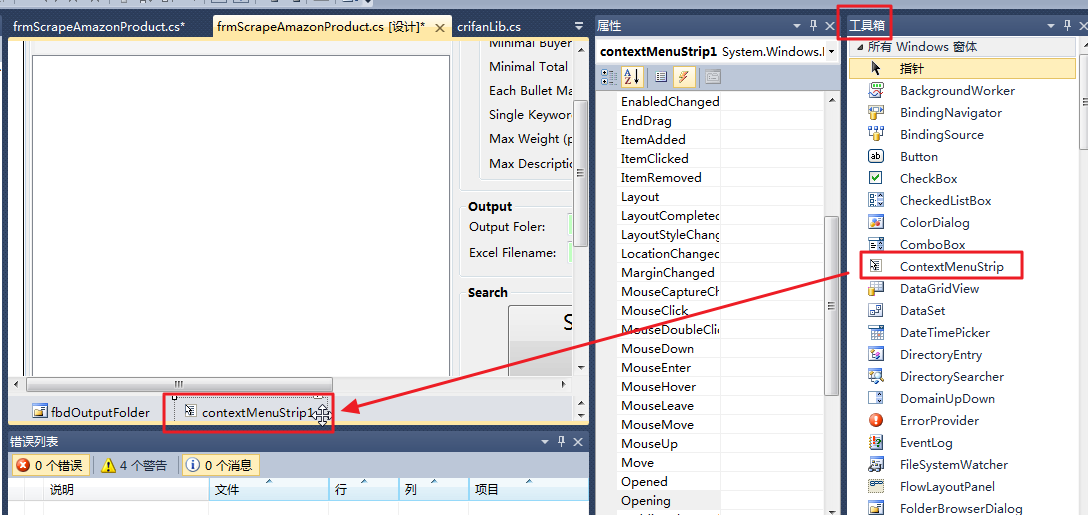1088x515 pixels.
Task: Switch properties to categorized view
Action: 609,76
